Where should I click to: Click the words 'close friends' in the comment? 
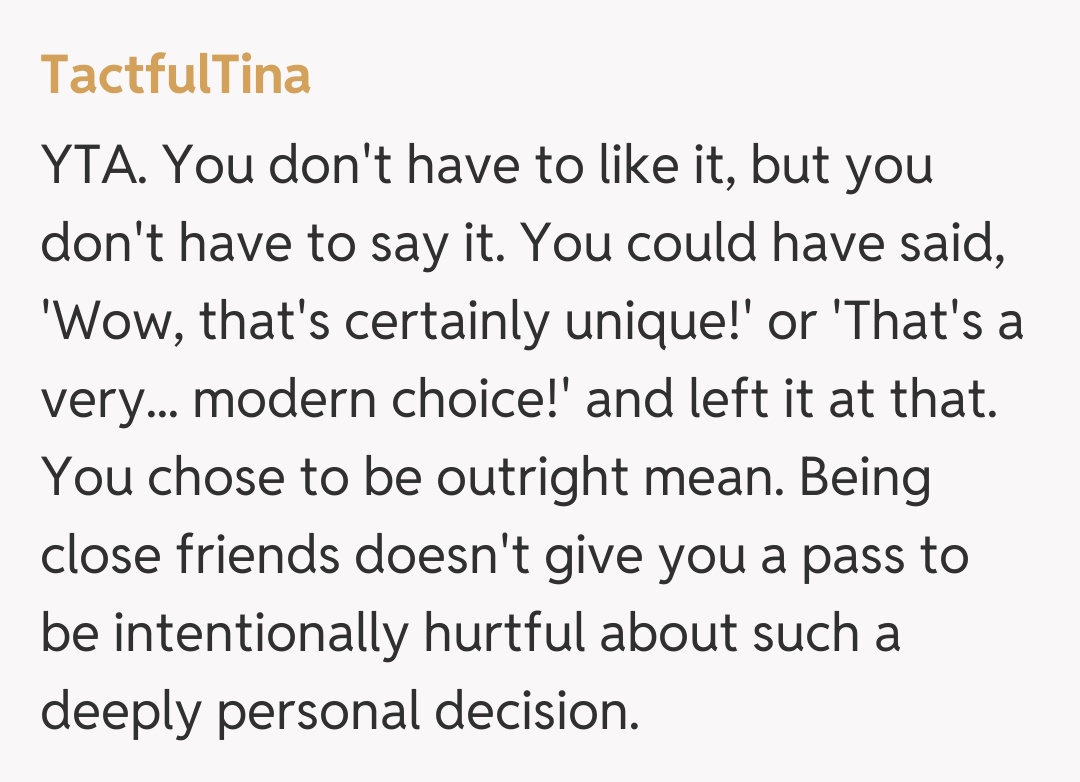192,556
